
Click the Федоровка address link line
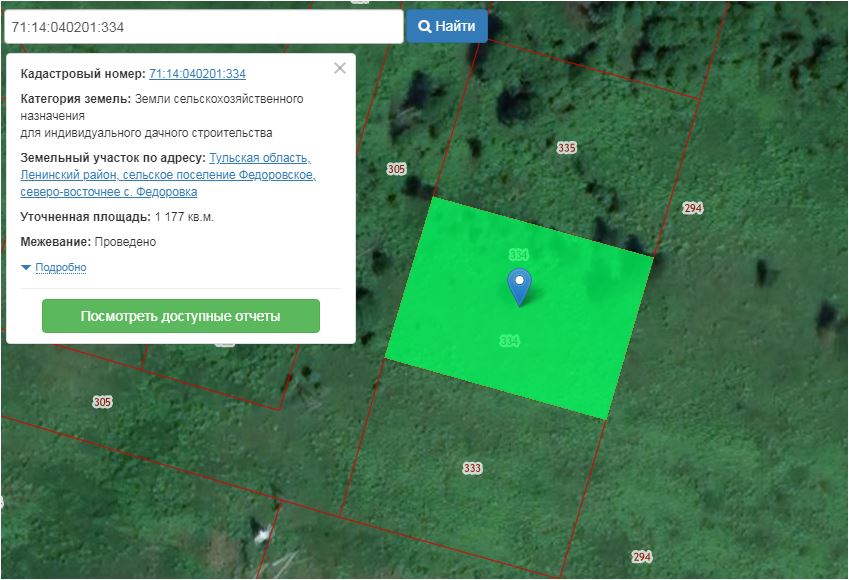(x=108, y=192)
